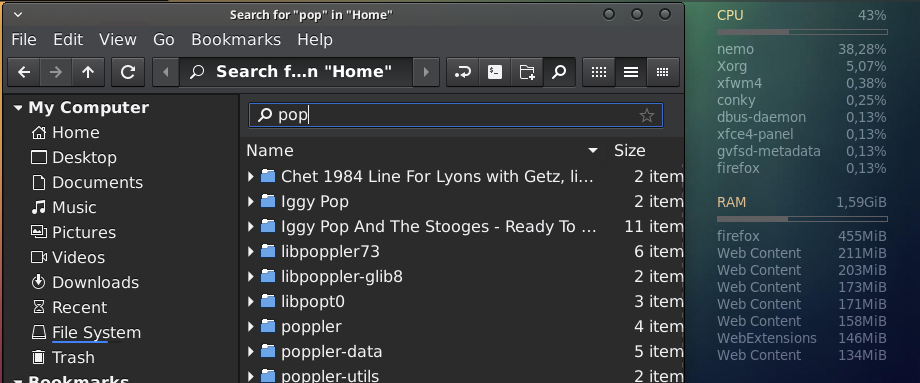Screen dimensions: 920x383
Task: Open the Go menu
Action: 164,39
